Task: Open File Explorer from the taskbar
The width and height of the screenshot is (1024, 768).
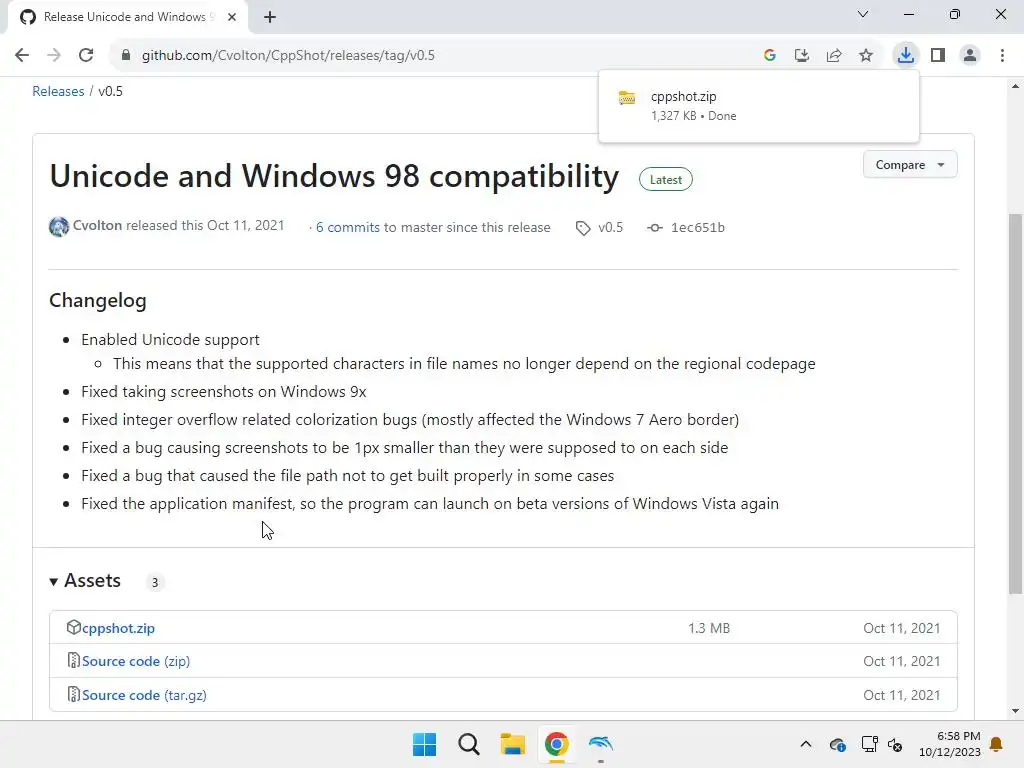Action: click(x=513, y=744)
